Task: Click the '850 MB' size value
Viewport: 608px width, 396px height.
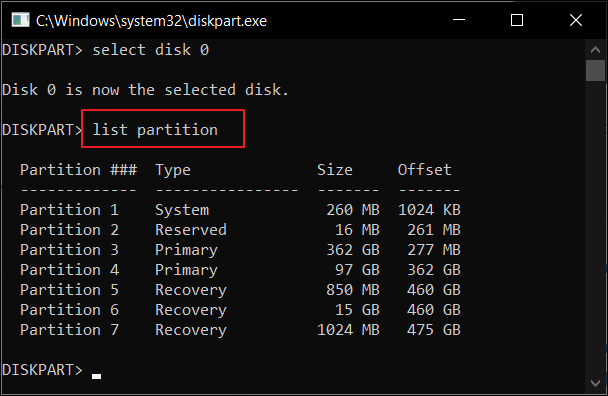Action: (x=353, y=290)
